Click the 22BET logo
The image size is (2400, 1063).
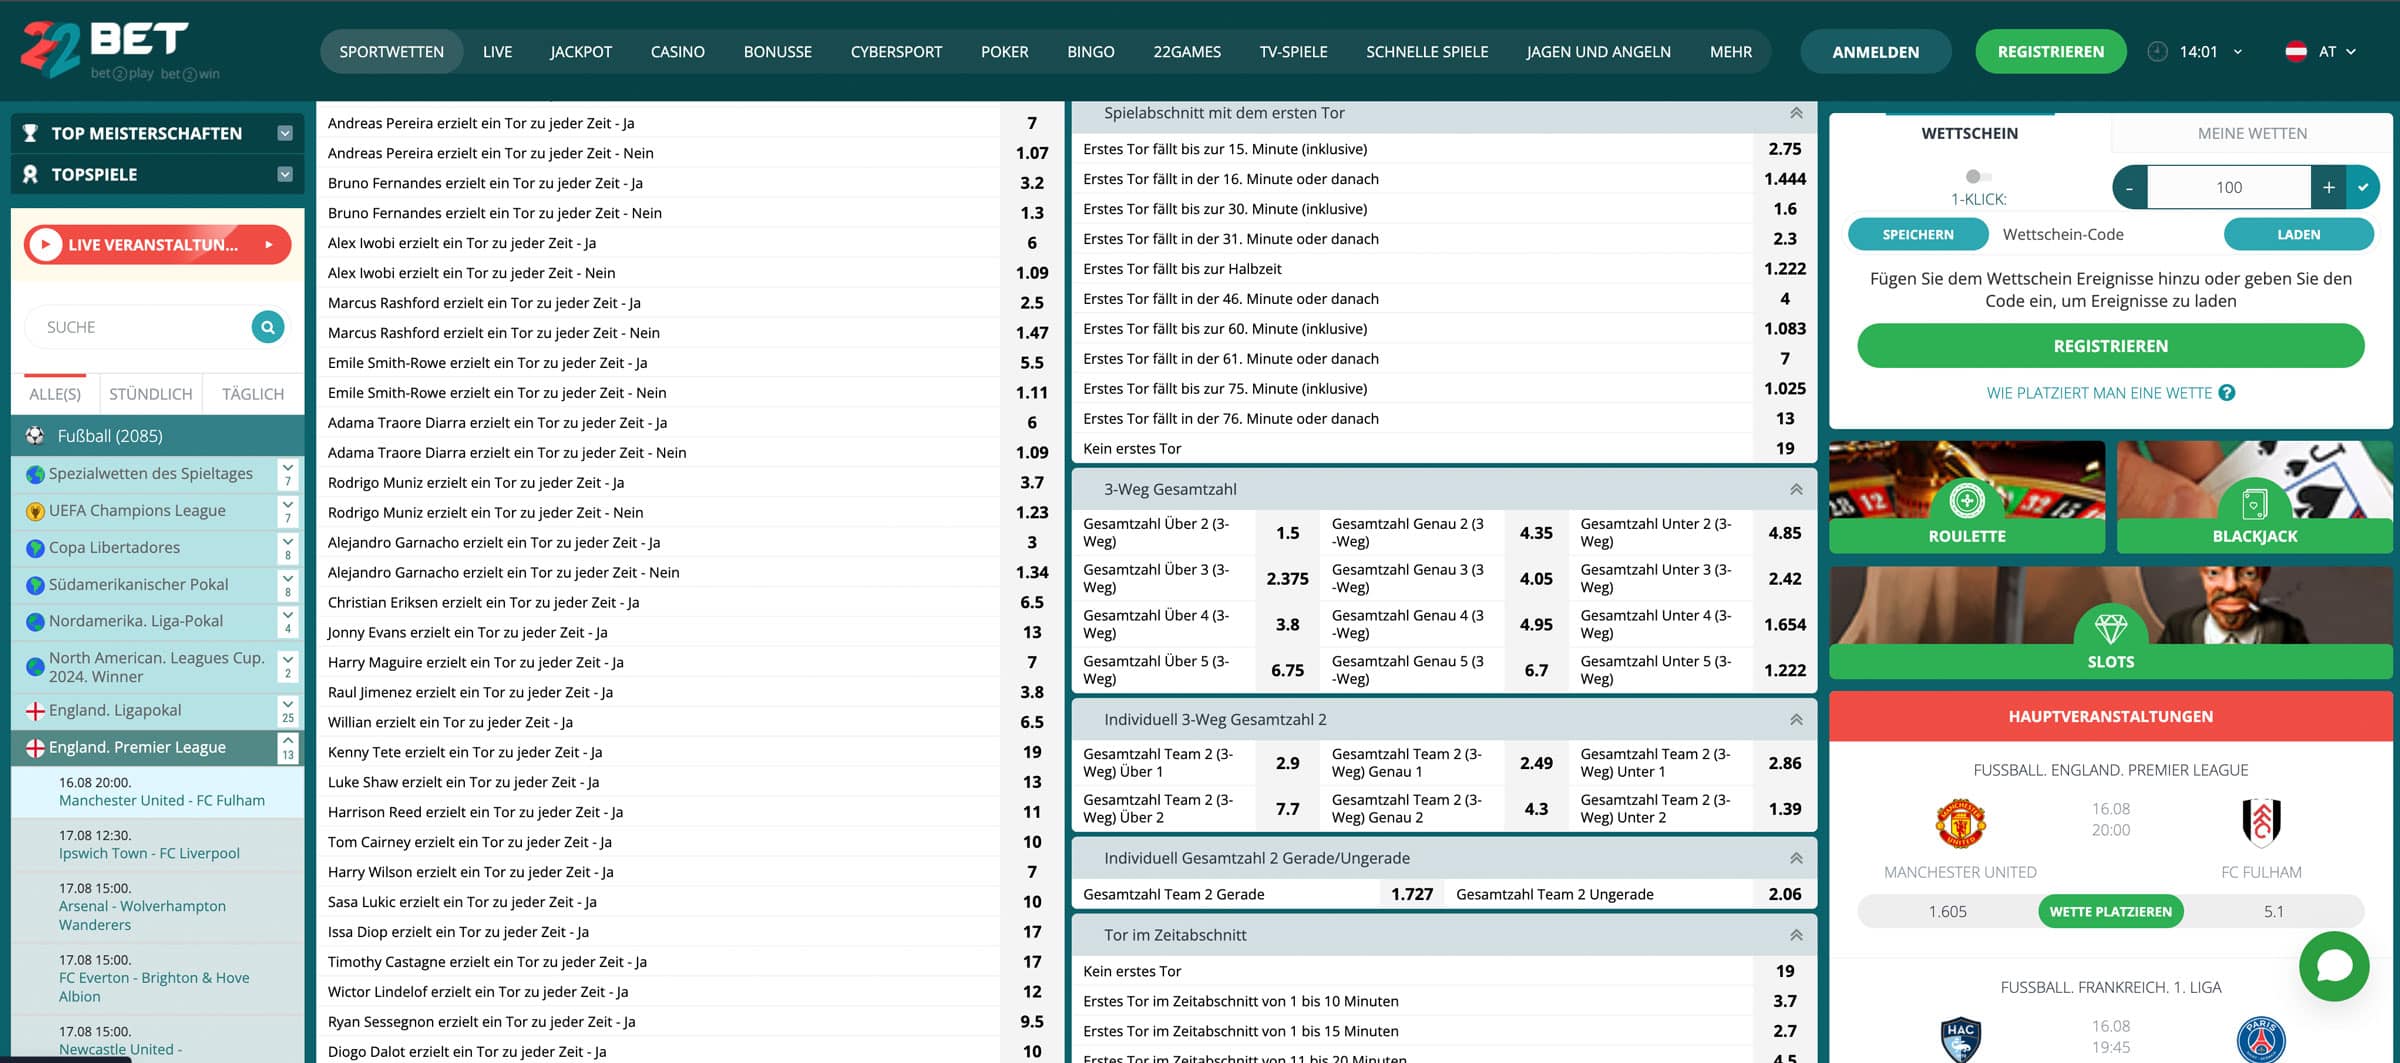[119, 50]
